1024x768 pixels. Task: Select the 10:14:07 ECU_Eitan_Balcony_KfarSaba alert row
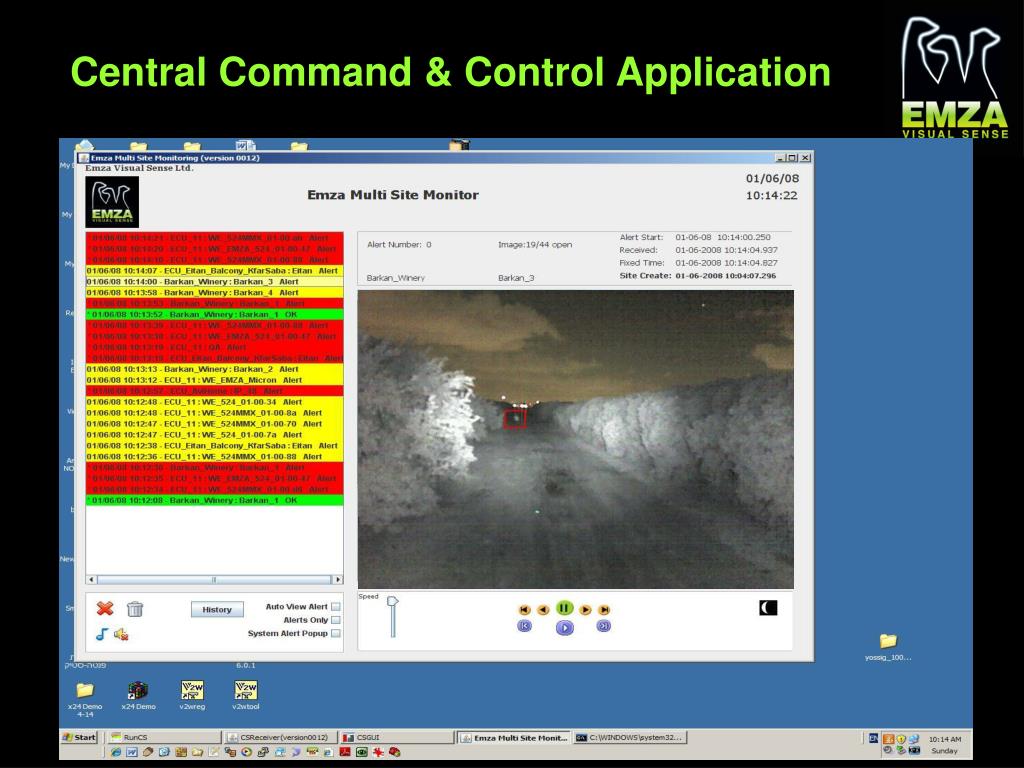point(214,270)
